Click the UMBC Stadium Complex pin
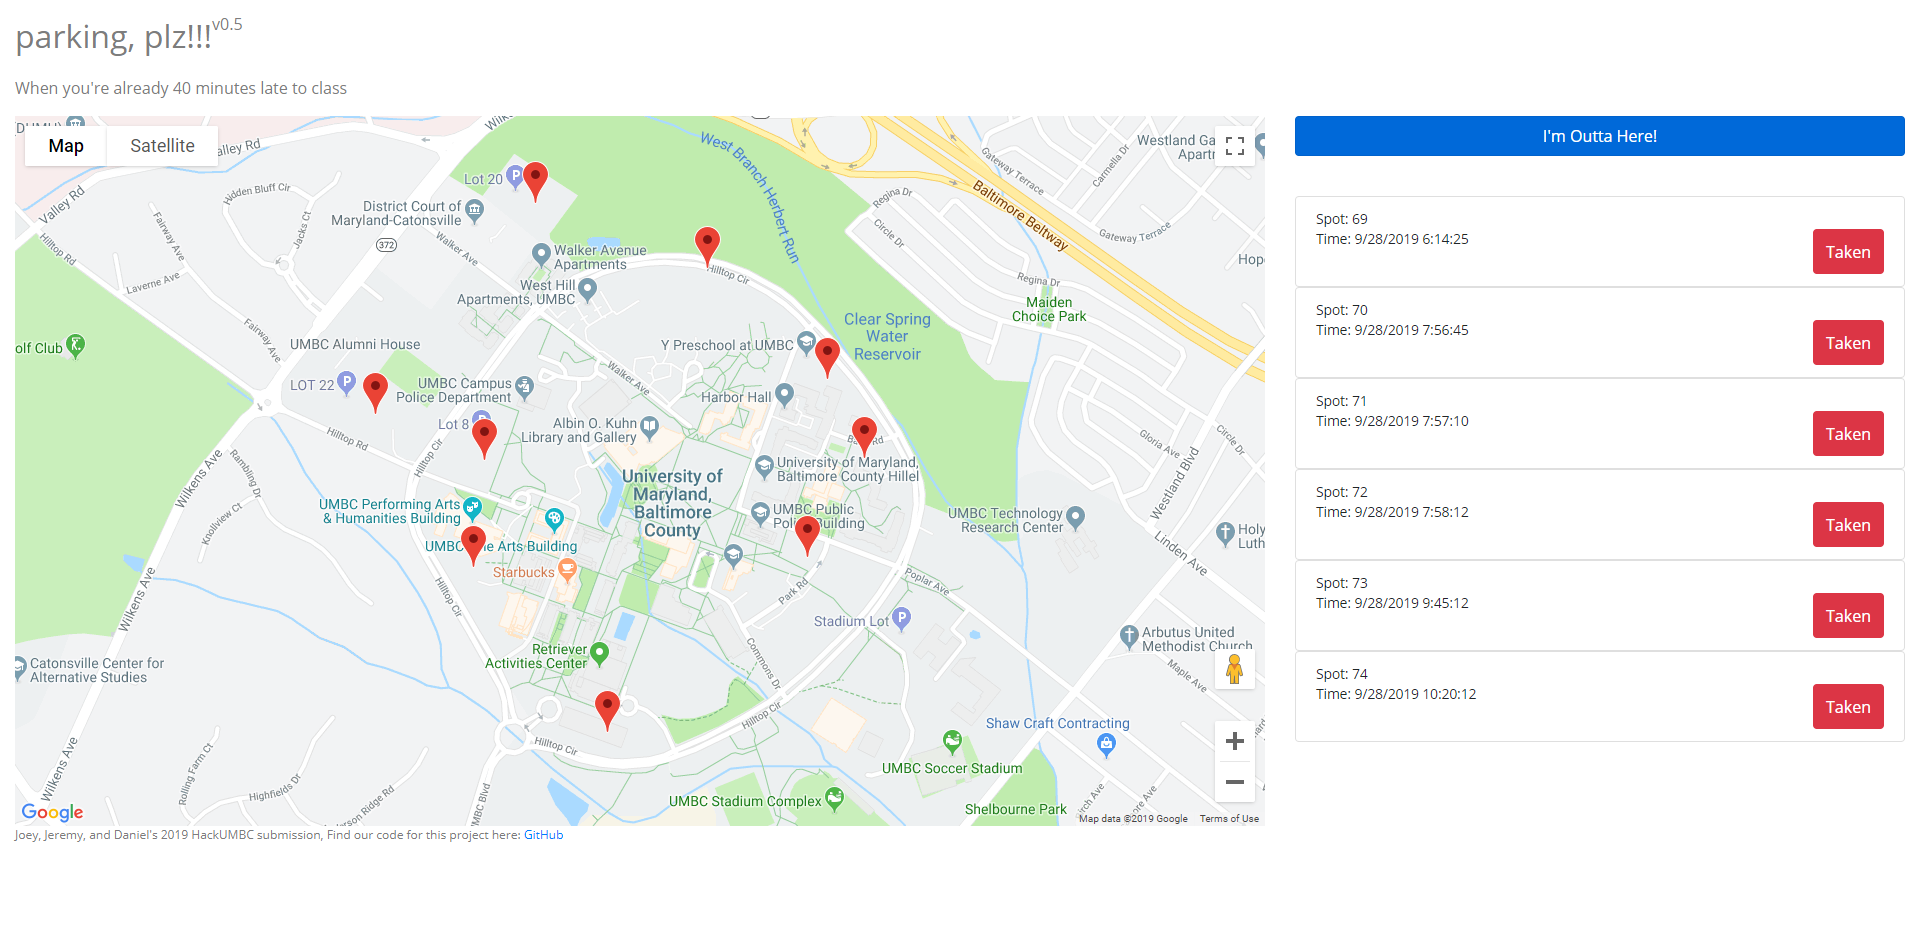Viewport: 1920px width, 944px height. 834,798
